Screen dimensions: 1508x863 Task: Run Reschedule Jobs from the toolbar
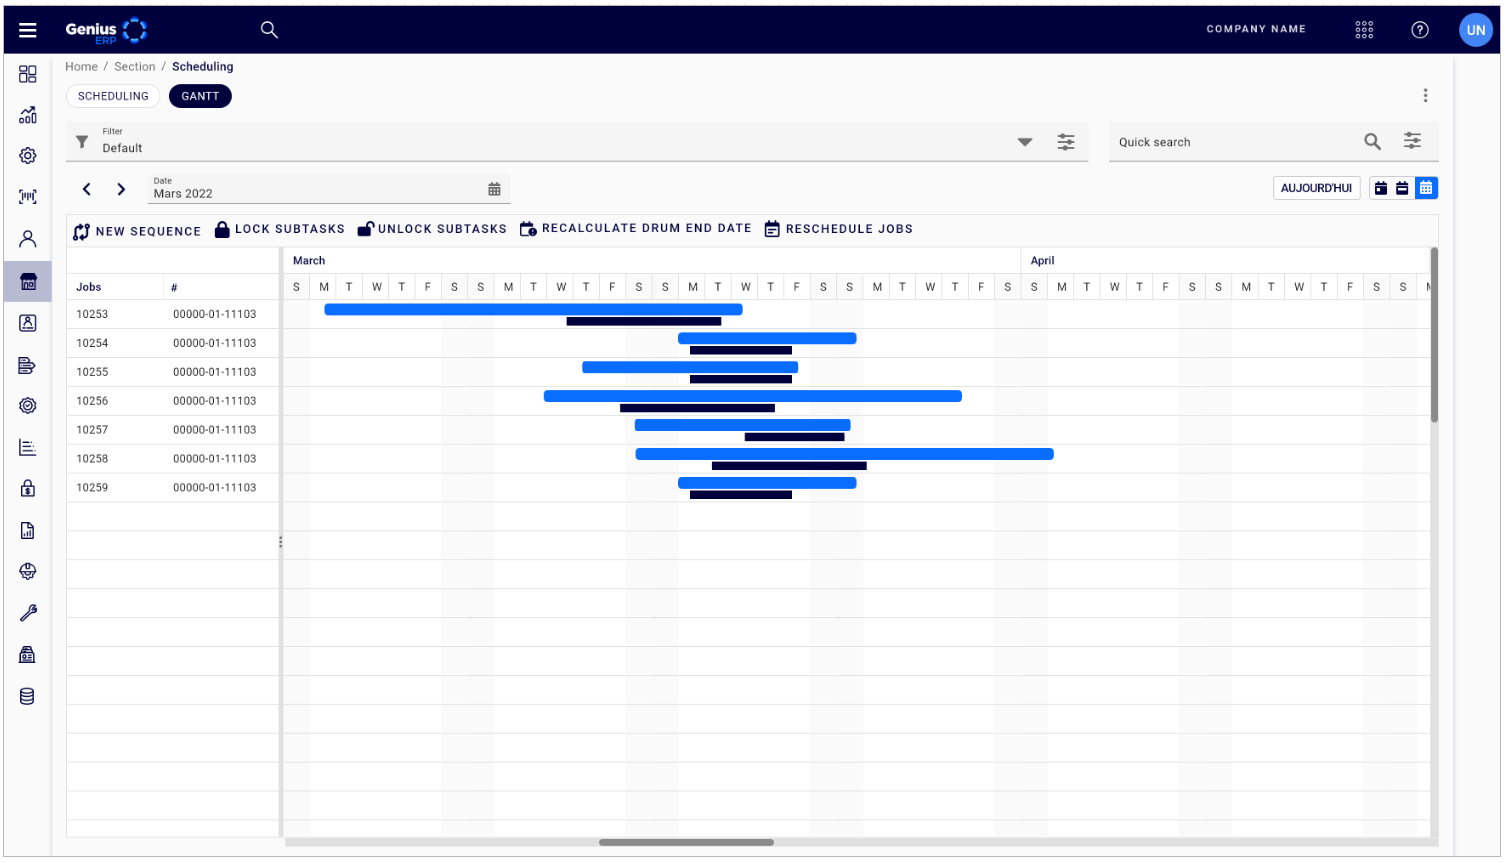[x=838, y=228]
